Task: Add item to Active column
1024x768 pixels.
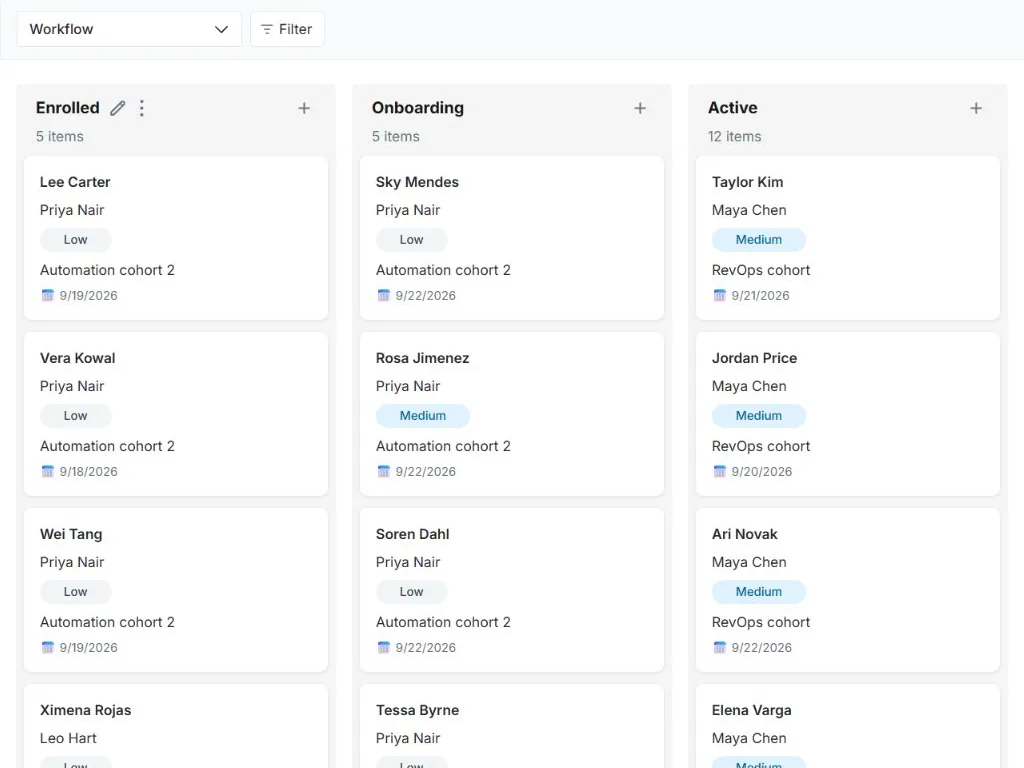Action: pyautogui.click(x=976, y=108)
